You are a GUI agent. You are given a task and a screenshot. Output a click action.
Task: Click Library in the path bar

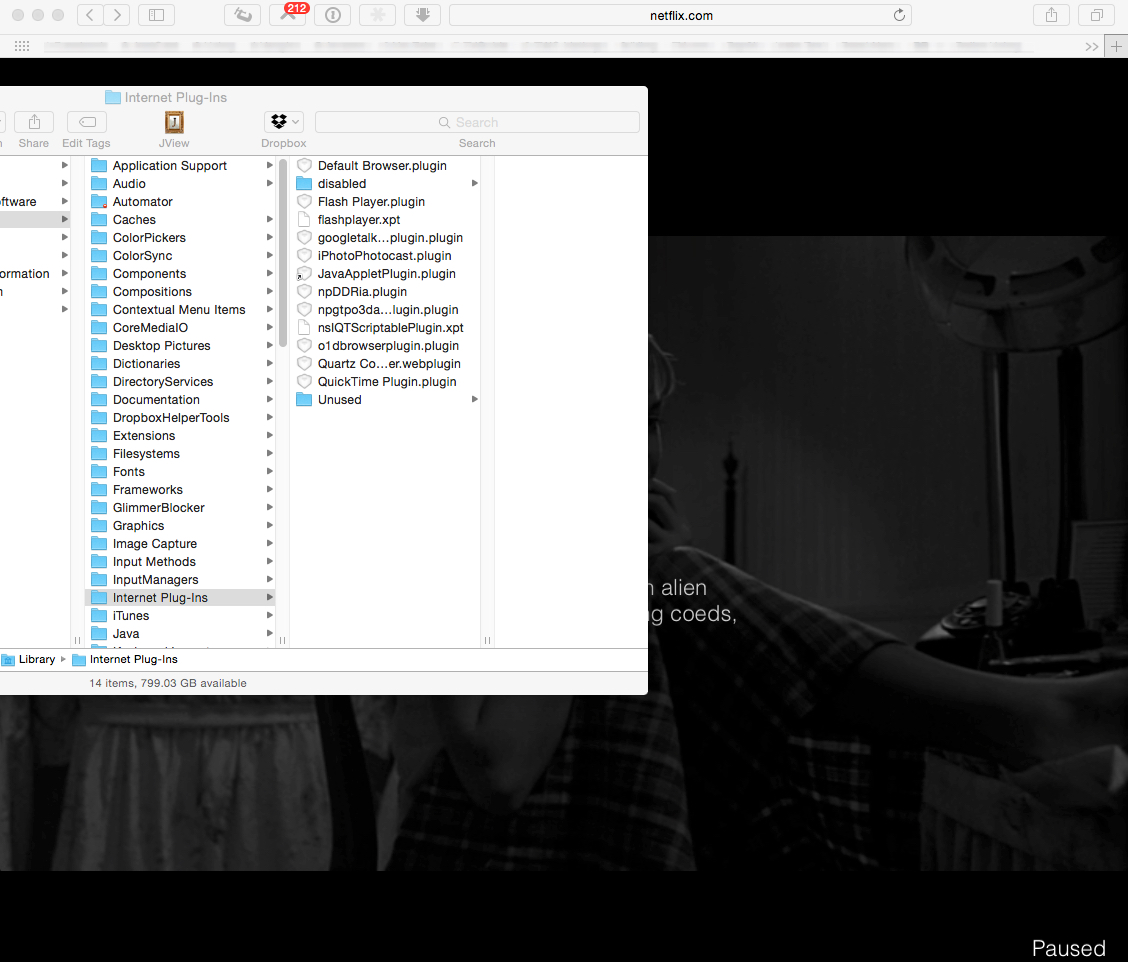tap(37, 659)
